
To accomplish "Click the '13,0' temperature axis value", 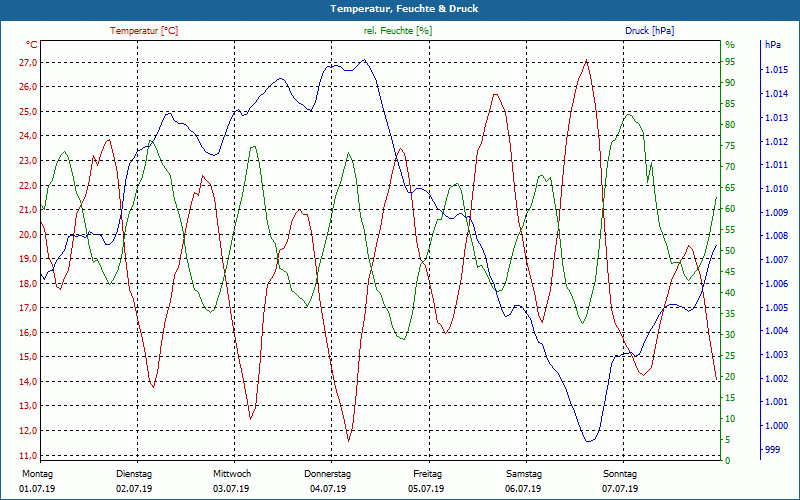I will [x=28, y=406].
